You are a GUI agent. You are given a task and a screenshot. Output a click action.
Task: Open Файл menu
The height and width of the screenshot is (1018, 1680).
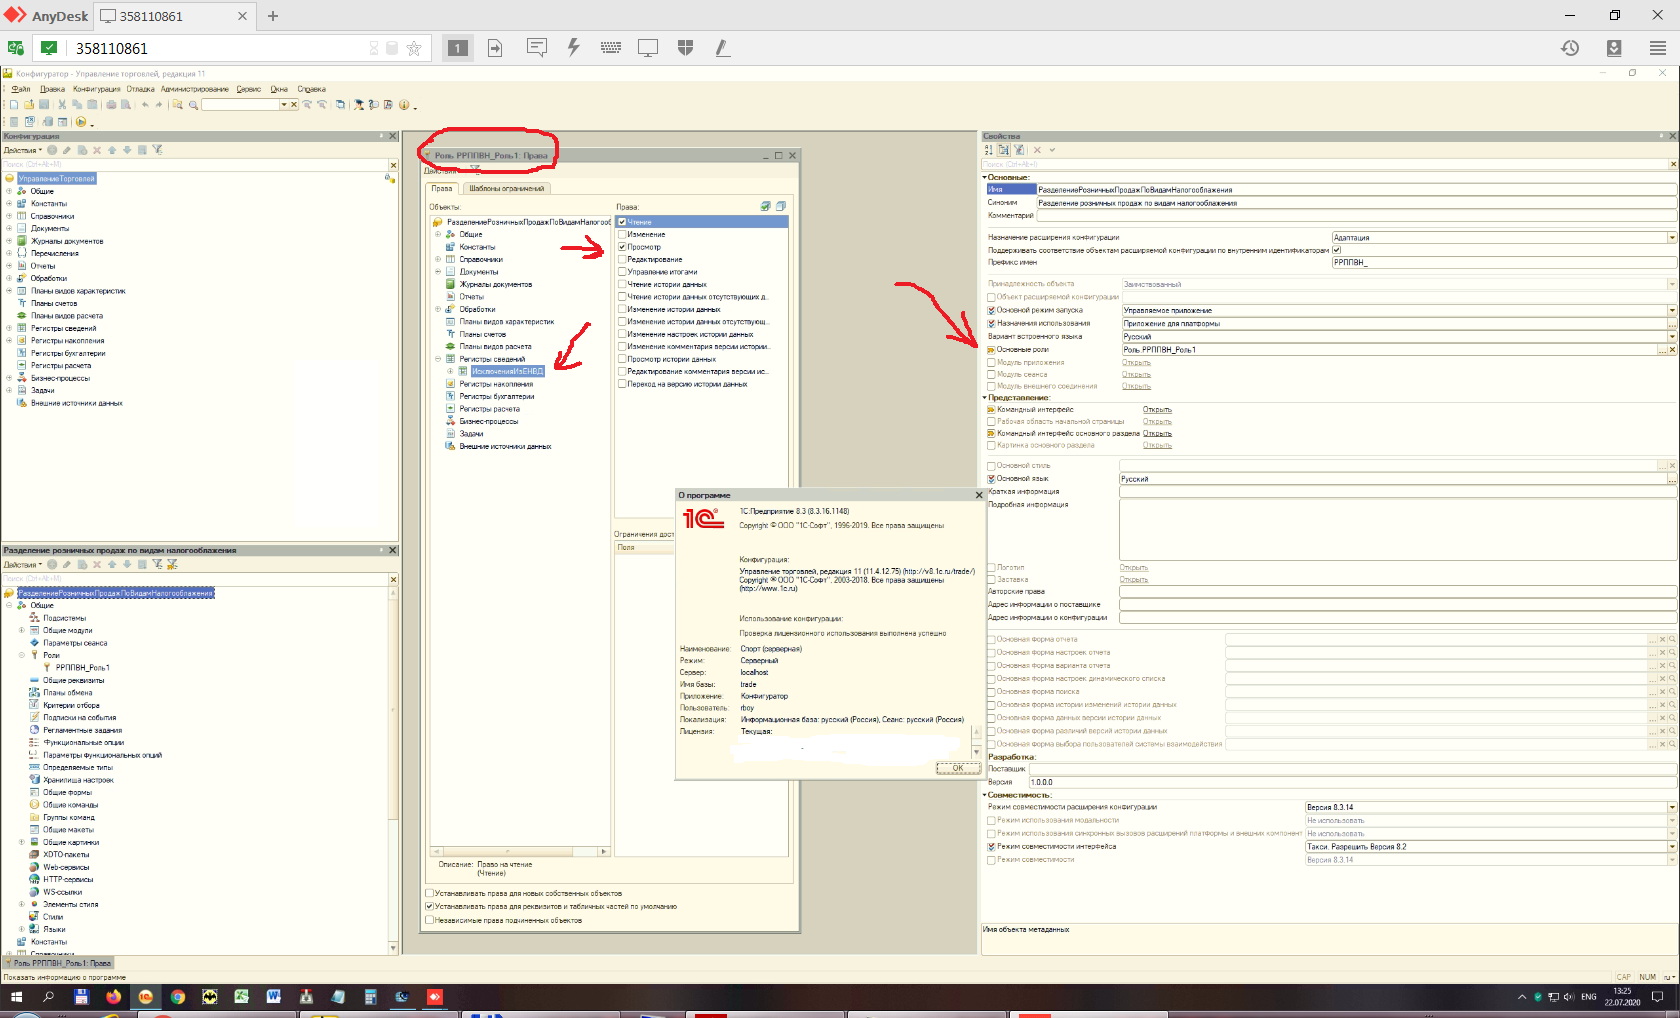(x=20, y=89)
